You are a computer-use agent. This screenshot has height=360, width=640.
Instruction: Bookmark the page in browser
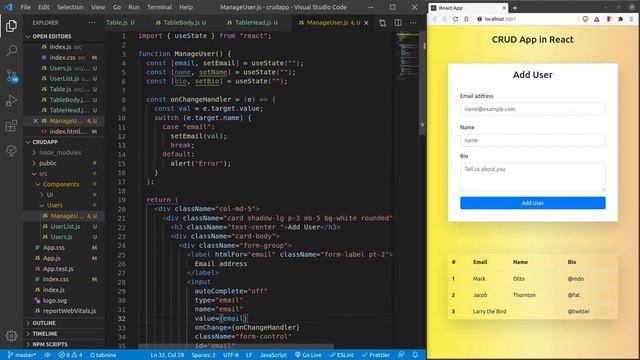tap(466, 19)
